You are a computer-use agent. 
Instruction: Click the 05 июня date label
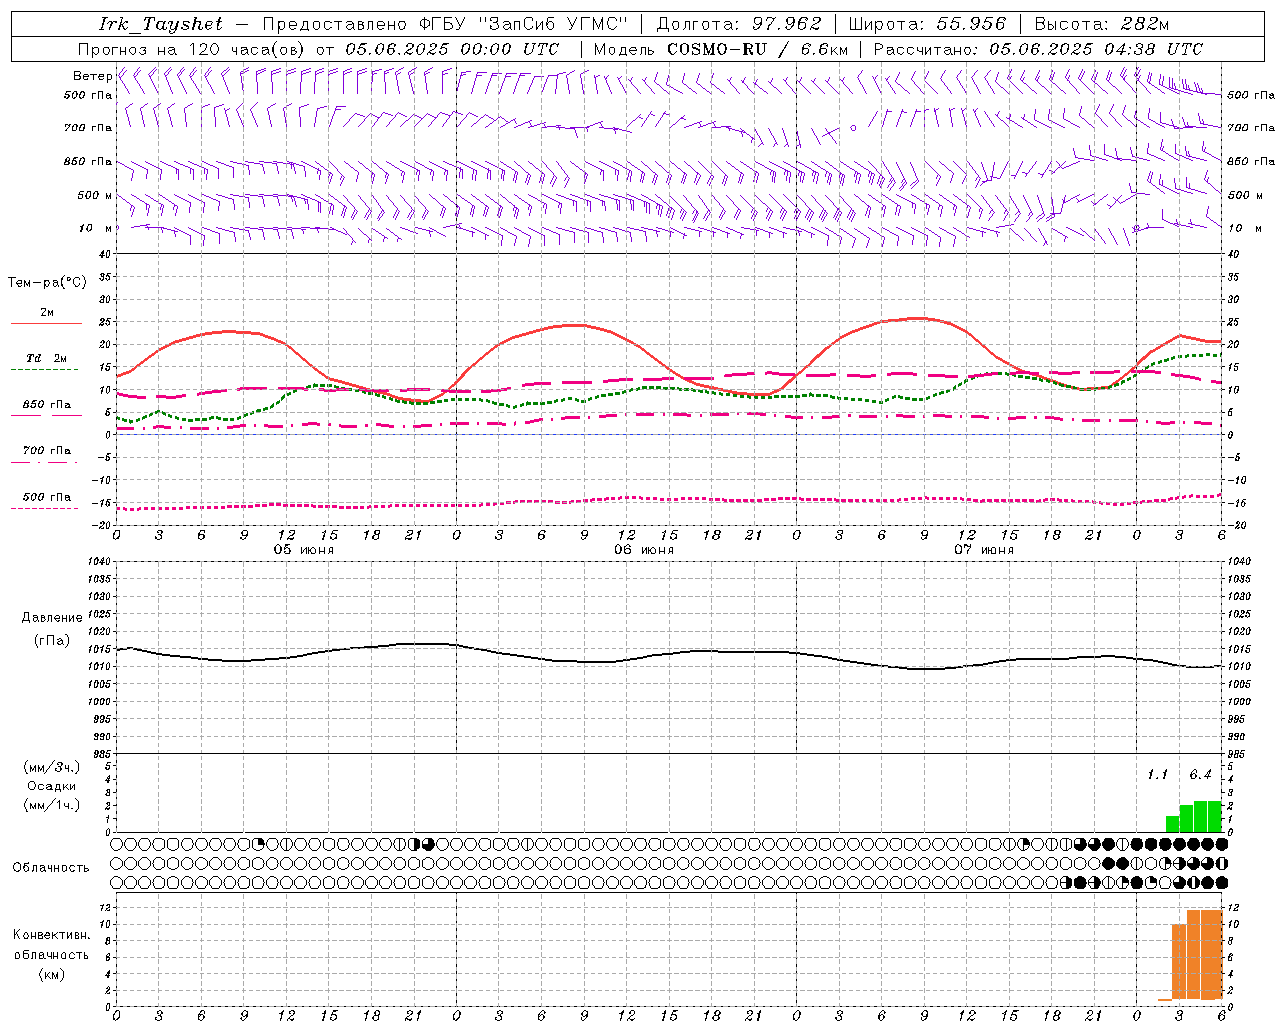pos(304,550)
